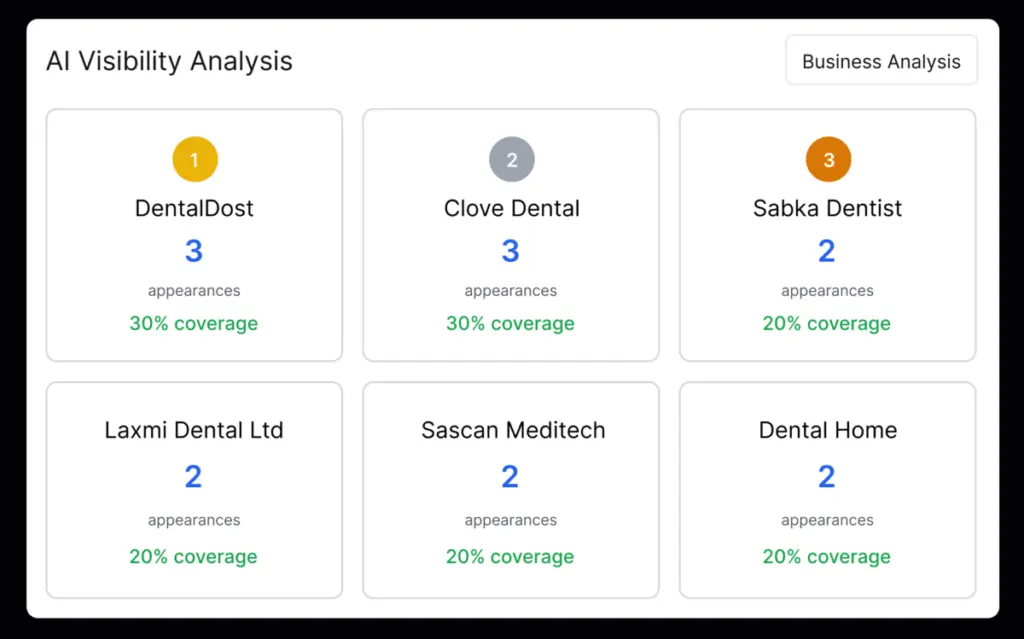Select the Sascan Meditech card

(x=511, y=489)
